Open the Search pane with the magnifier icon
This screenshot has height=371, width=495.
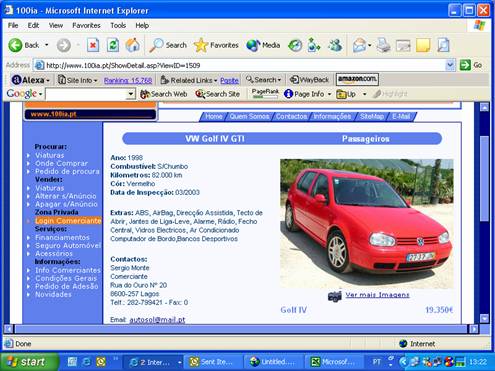click(x=168, y=45)
